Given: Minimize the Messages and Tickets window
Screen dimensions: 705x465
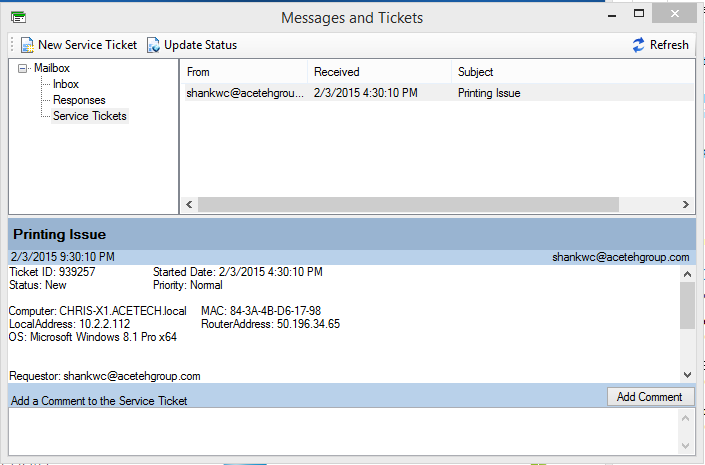Looking at the screenshot, I should click(x=611, y=15).
